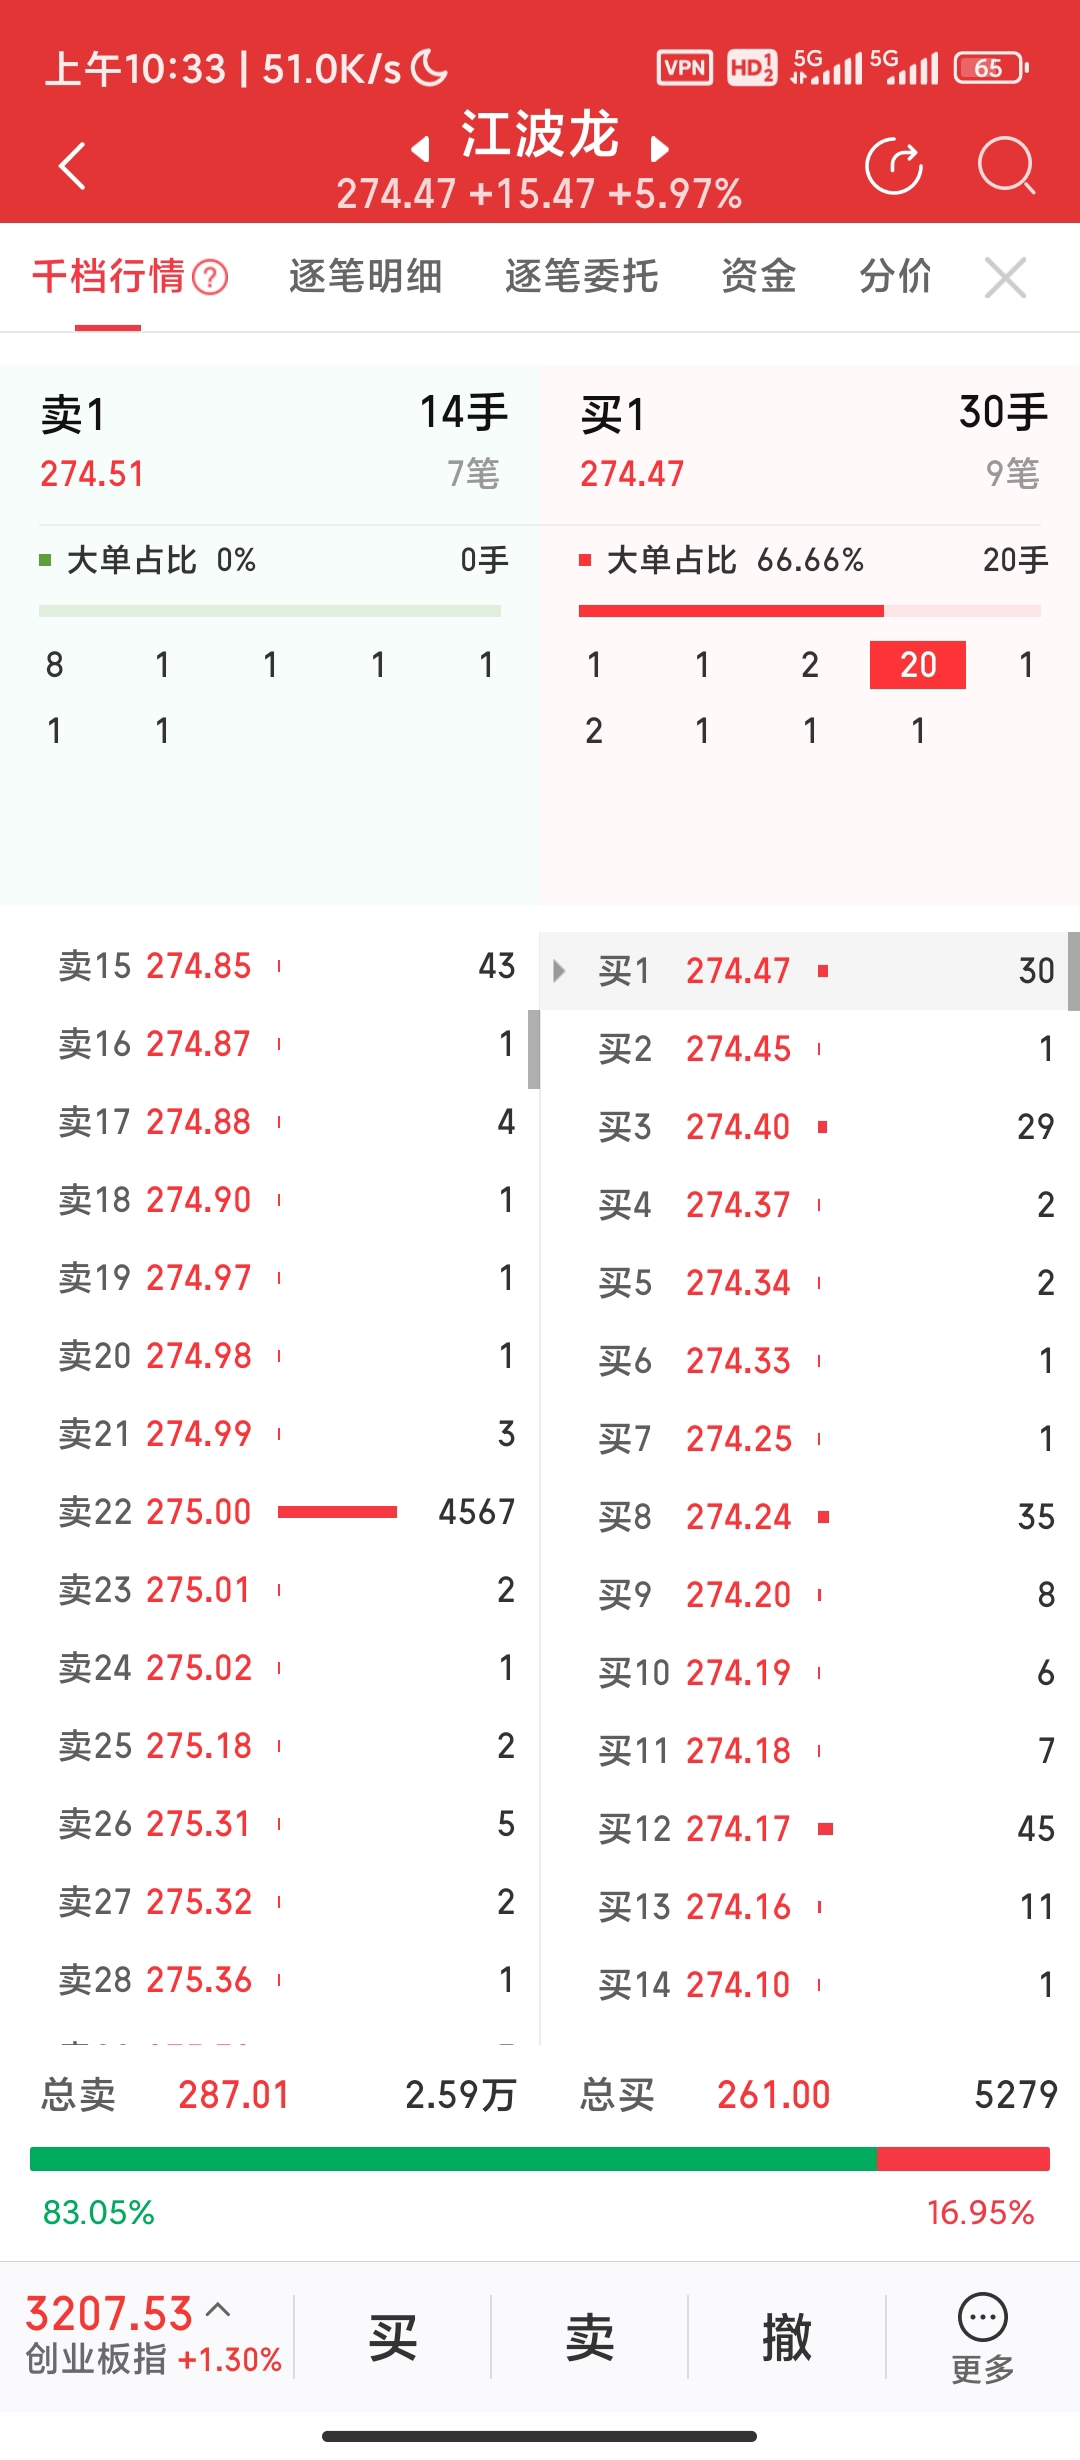This screenshot has height=2460, width=1080.
Task: Open the 分价 tab
Action: [x=895, y=277]
